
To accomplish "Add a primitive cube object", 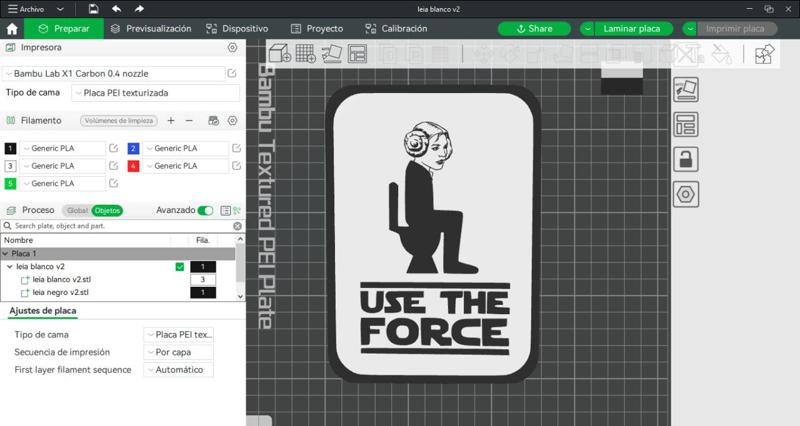I will click(x=280, y=54).
